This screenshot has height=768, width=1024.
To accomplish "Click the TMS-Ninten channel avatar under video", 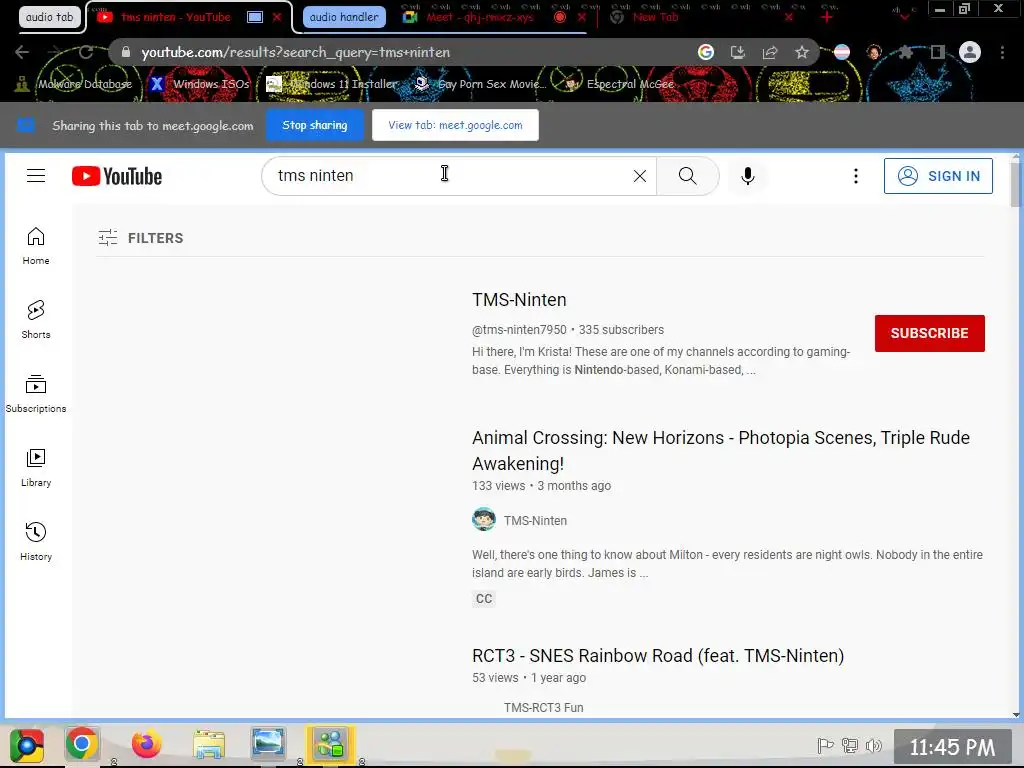I will tap(484, 520).
